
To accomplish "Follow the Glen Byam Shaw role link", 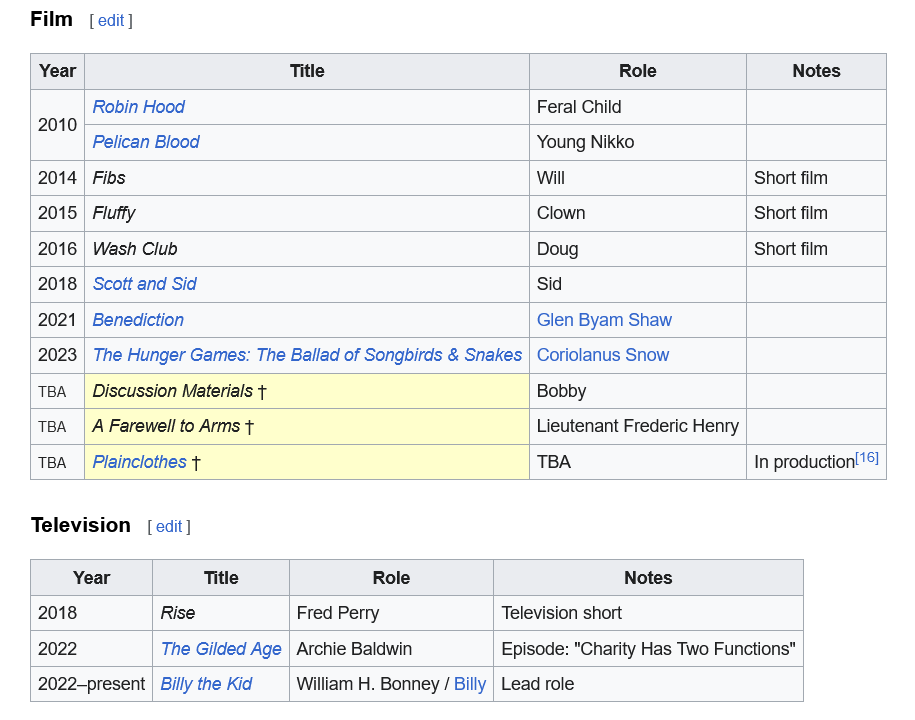I will click(x=604, y=320).
